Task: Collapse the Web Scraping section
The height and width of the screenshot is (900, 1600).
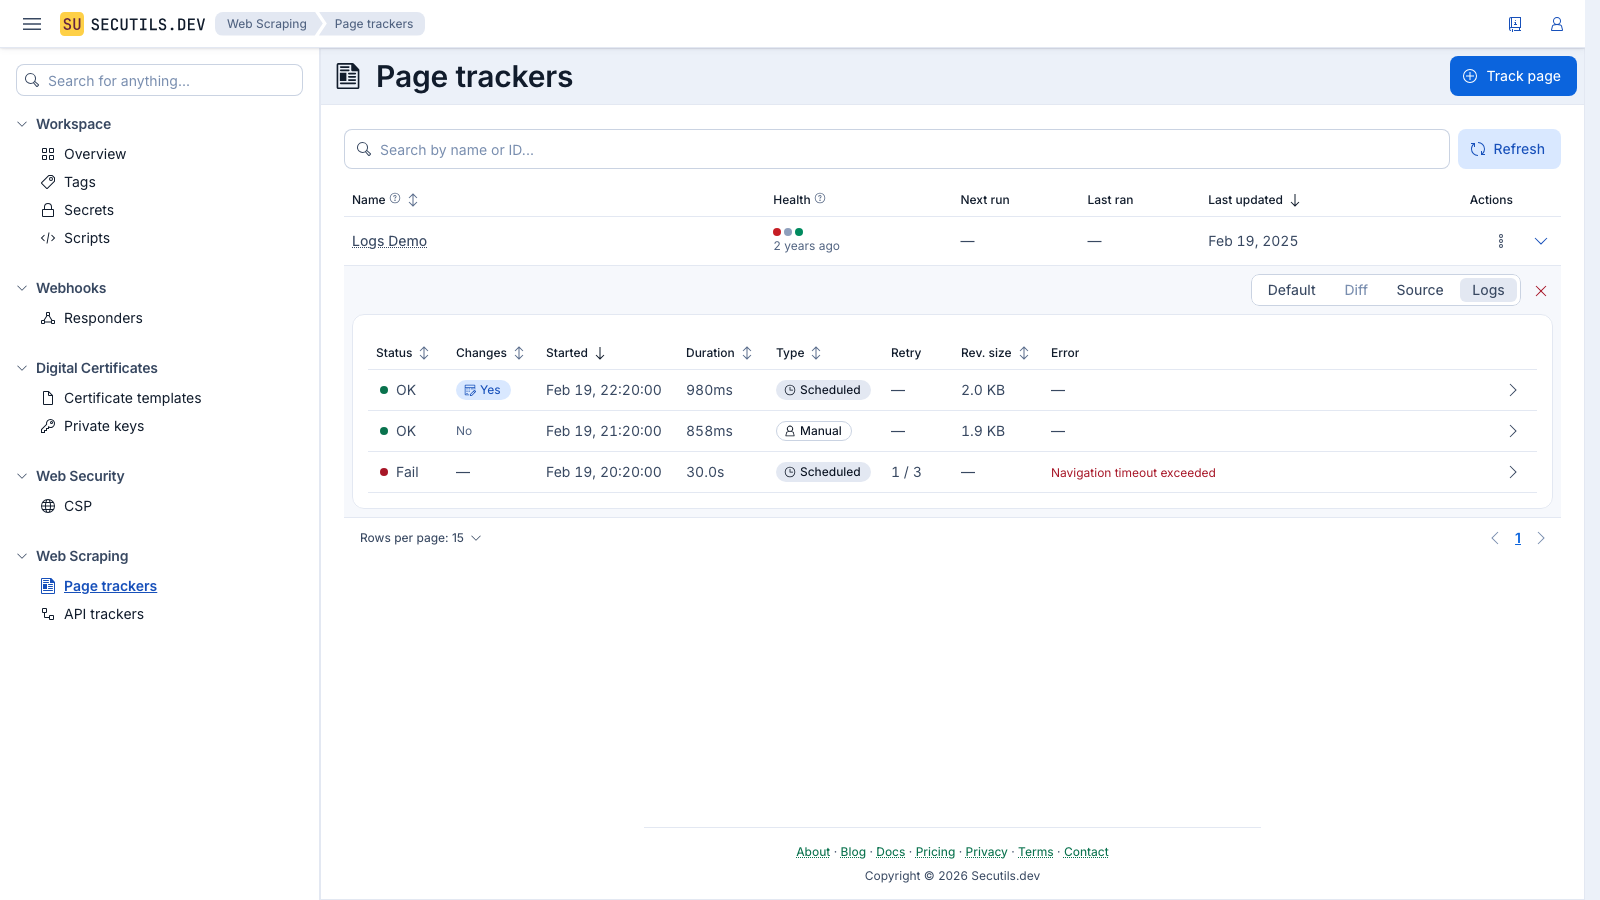Action: click(22, 556)
